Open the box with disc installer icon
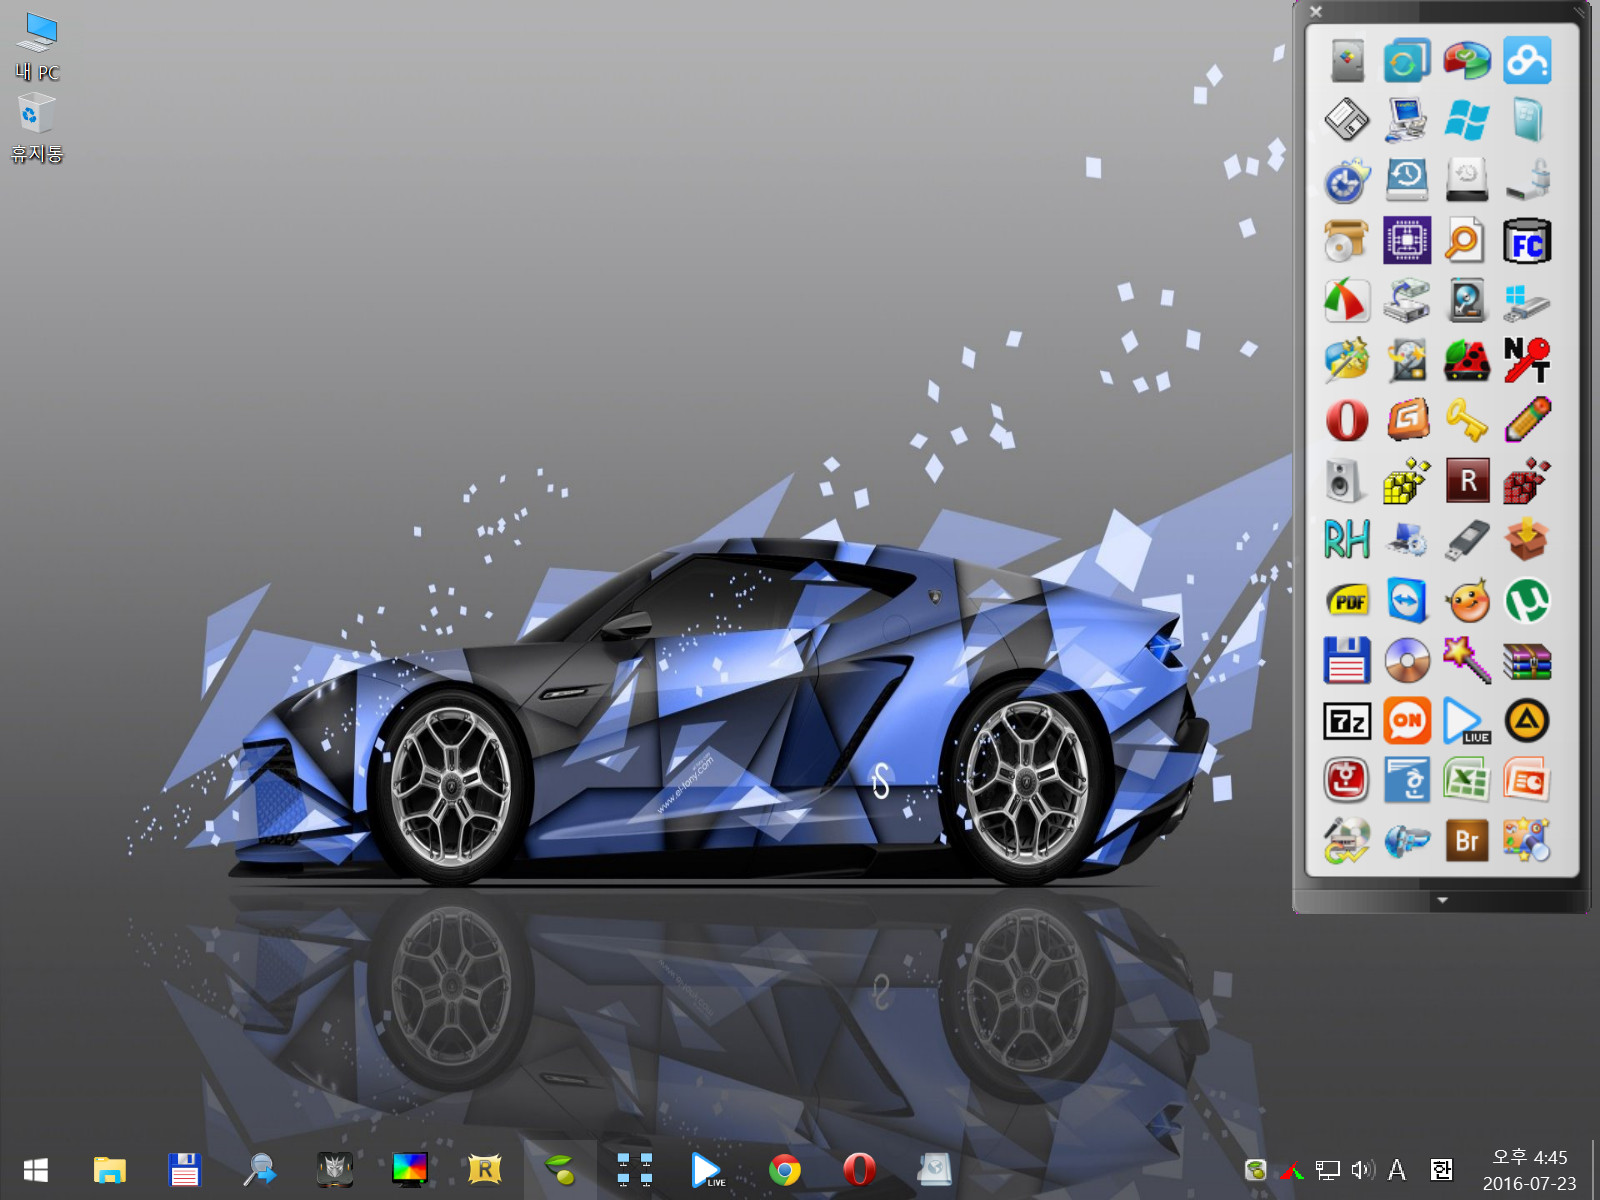Viewport: 1600px width, 1200px height. pyautogui.click(x=1347, y=241)
